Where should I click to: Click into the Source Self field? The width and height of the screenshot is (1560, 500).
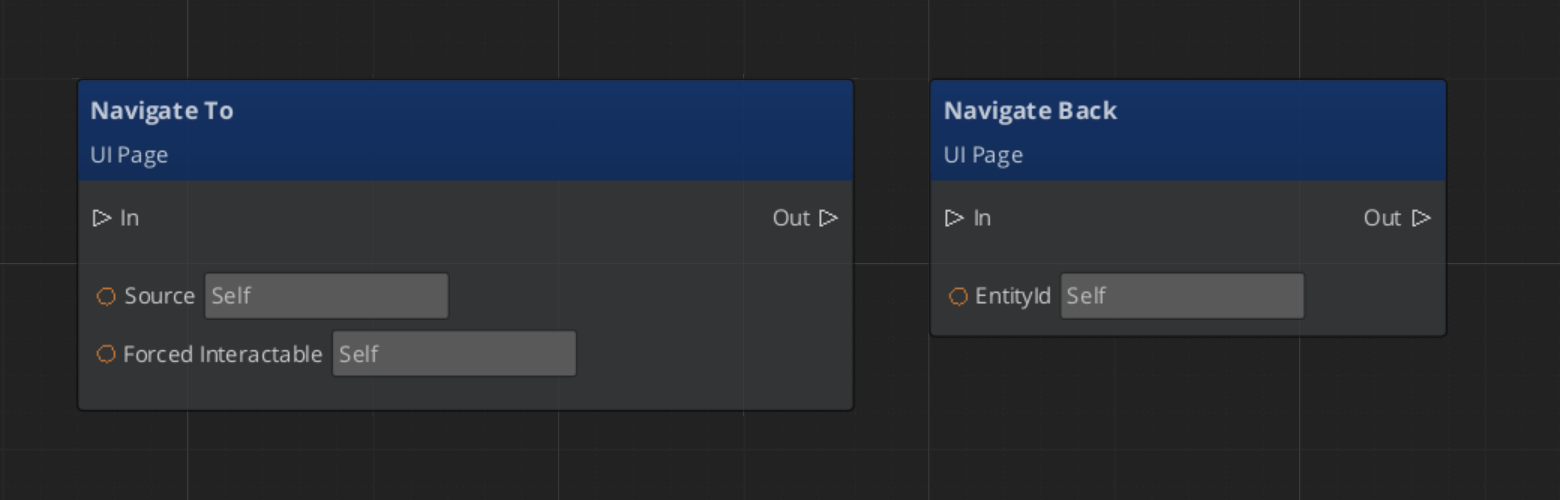point(326,296)
